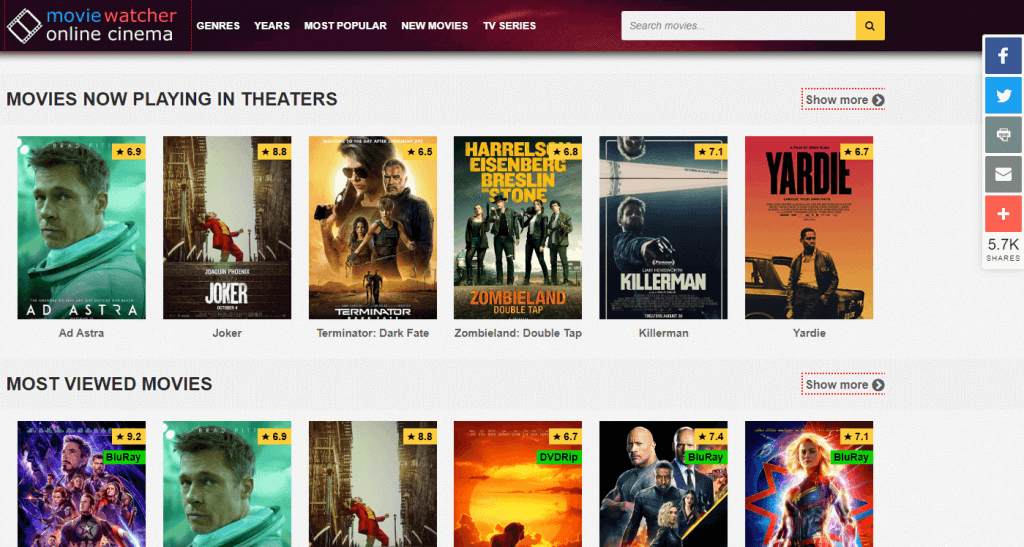Open the Yardie poster
Screen dimensions: 1024x547
(809, 228)
